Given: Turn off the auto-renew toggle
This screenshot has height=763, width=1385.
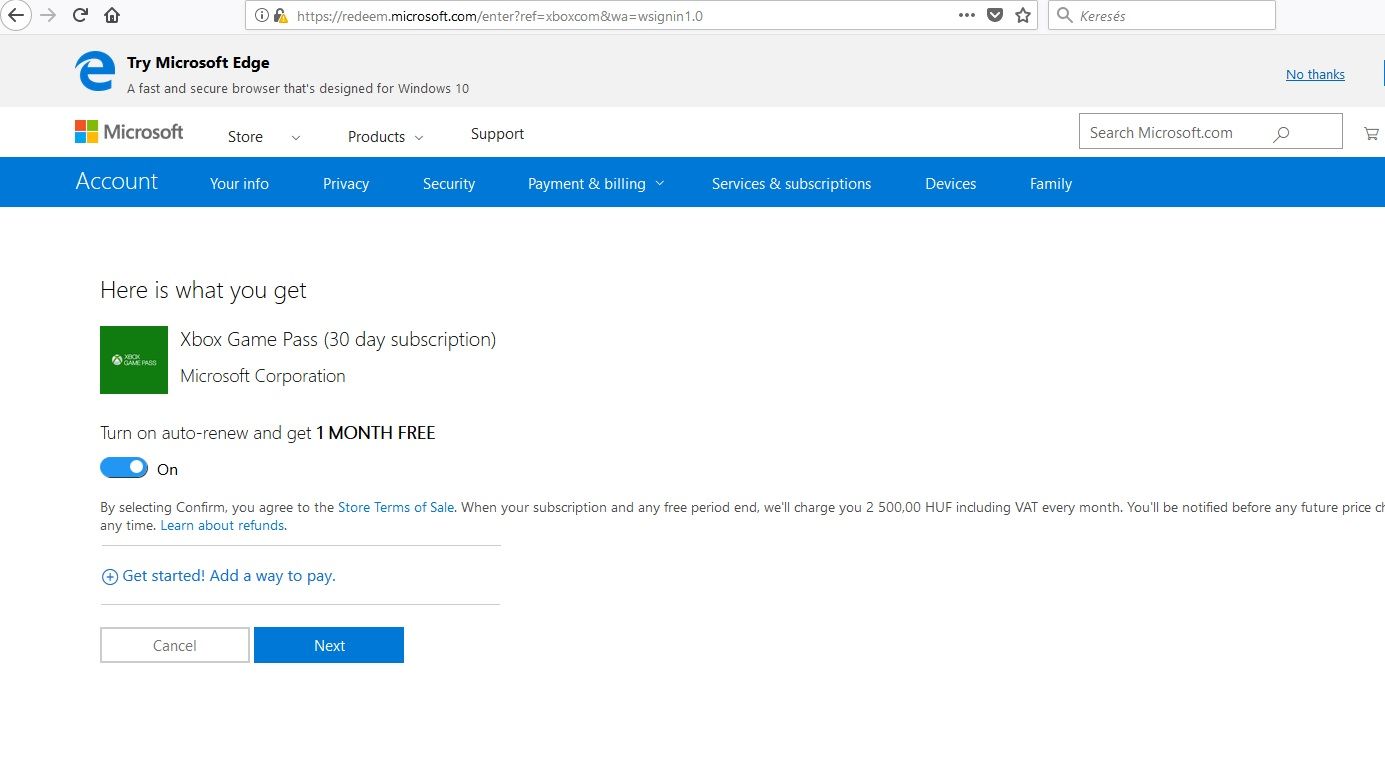Looking at the screenshot, I should tap(124, 468).
